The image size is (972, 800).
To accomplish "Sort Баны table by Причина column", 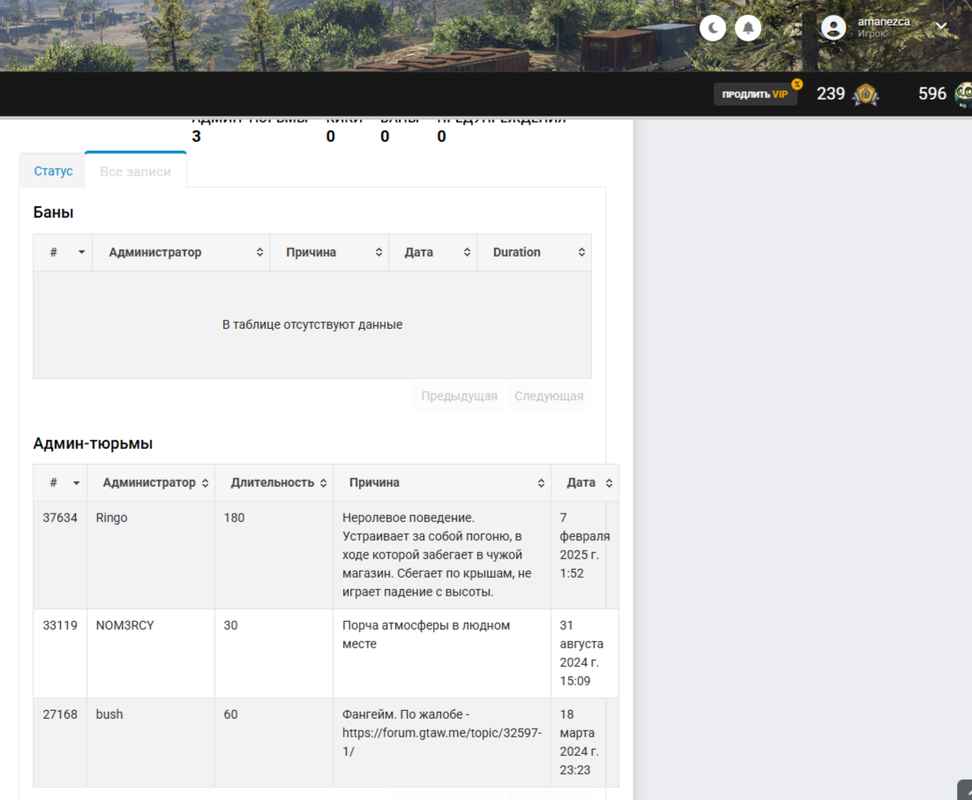I will (x=329, y=252).
